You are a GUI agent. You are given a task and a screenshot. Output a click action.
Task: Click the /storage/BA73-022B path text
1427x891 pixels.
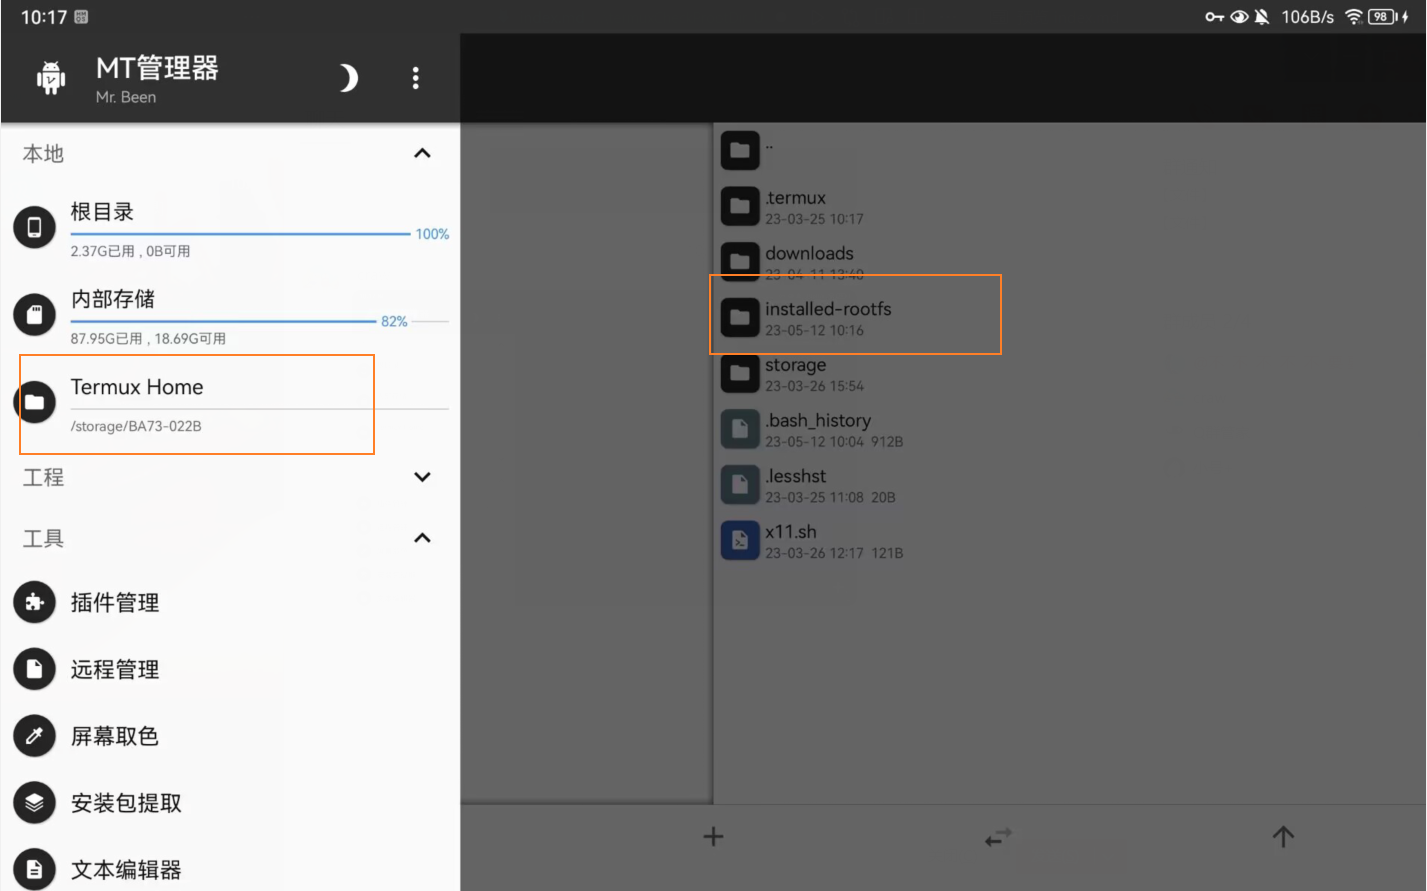click(x=136, y=426)
